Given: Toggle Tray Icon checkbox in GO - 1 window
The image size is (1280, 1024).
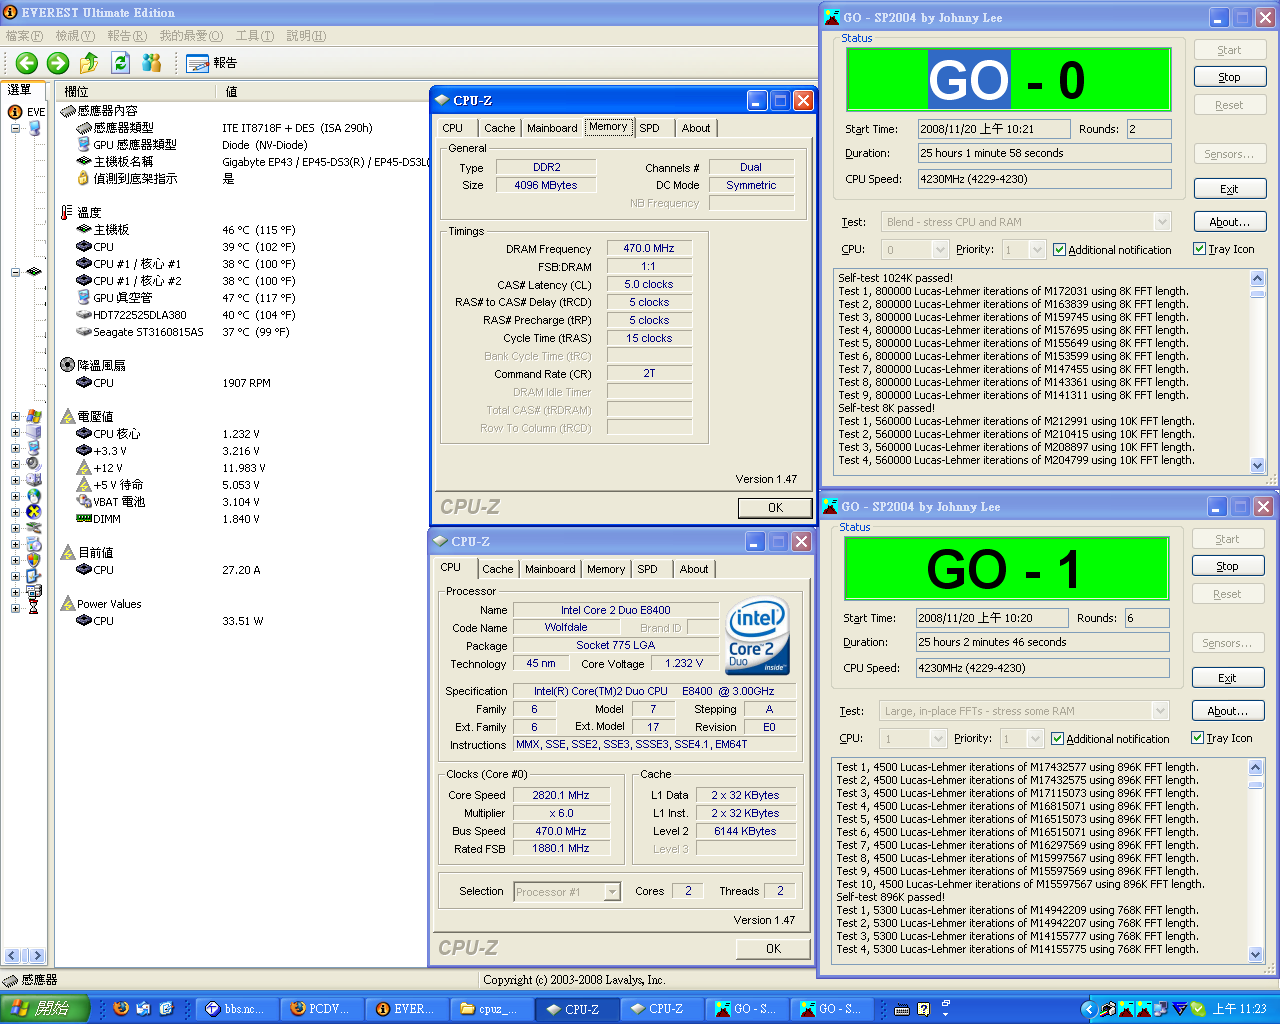Looking at the screenshot, I should [x=1197, y=738].
